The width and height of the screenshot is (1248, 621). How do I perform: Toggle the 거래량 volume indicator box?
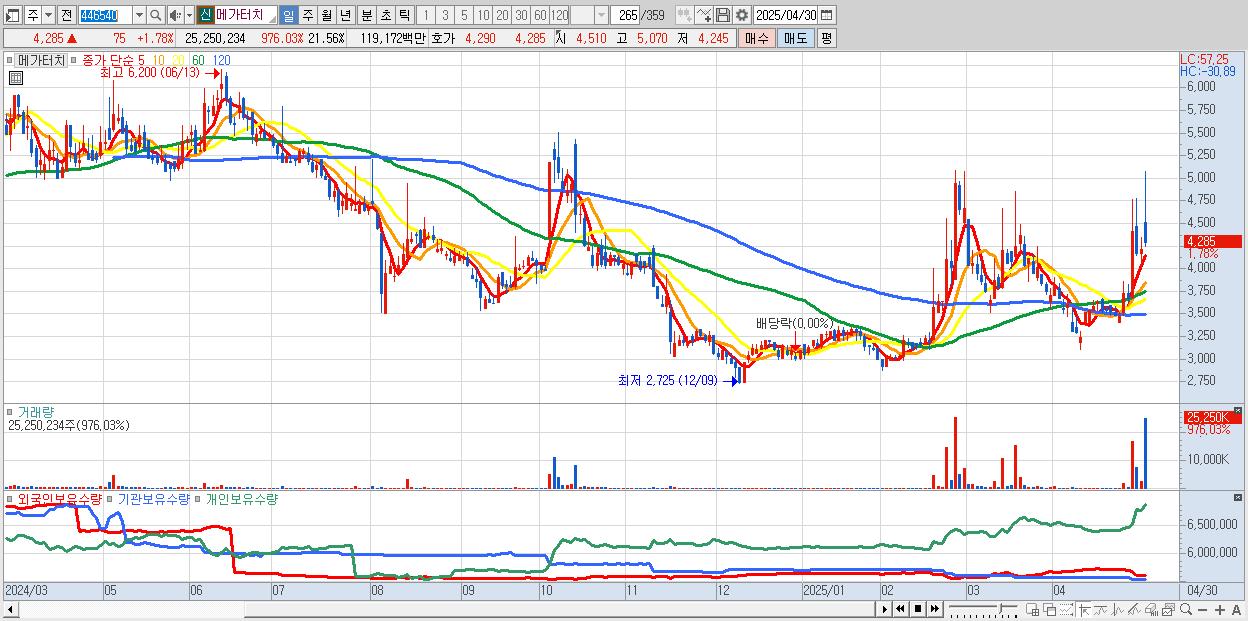[10, 412]
